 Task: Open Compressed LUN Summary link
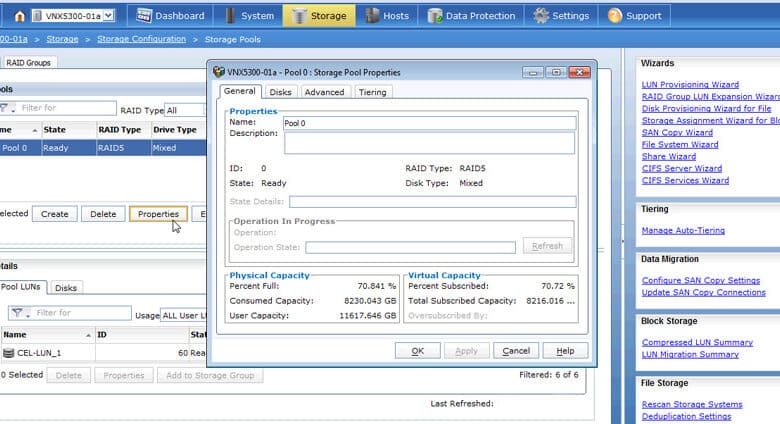pyautogui.click(x=697, y=342)
